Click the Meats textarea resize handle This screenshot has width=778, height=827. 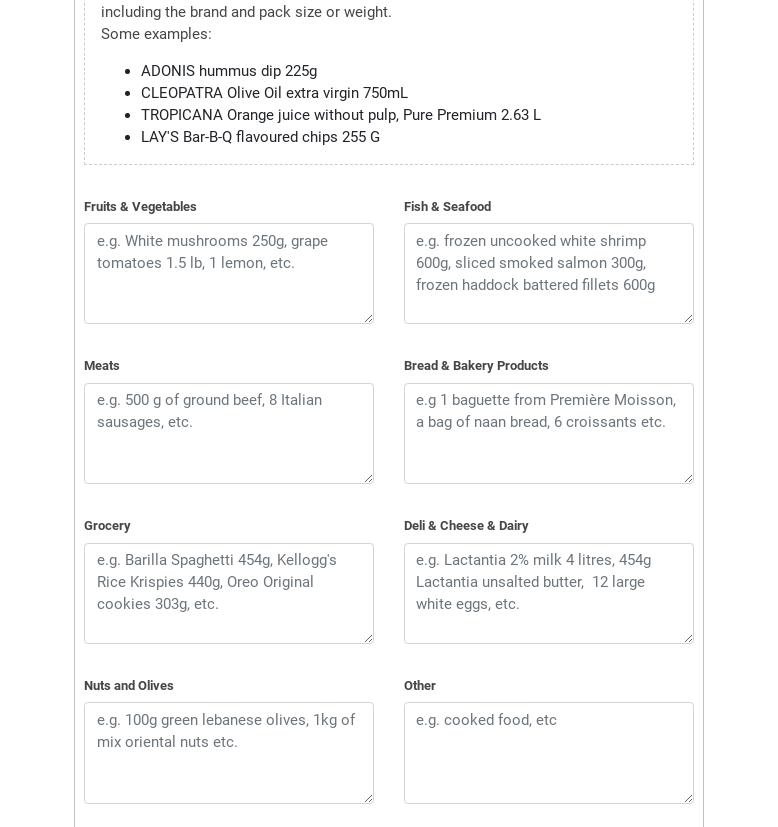(368, 478)
